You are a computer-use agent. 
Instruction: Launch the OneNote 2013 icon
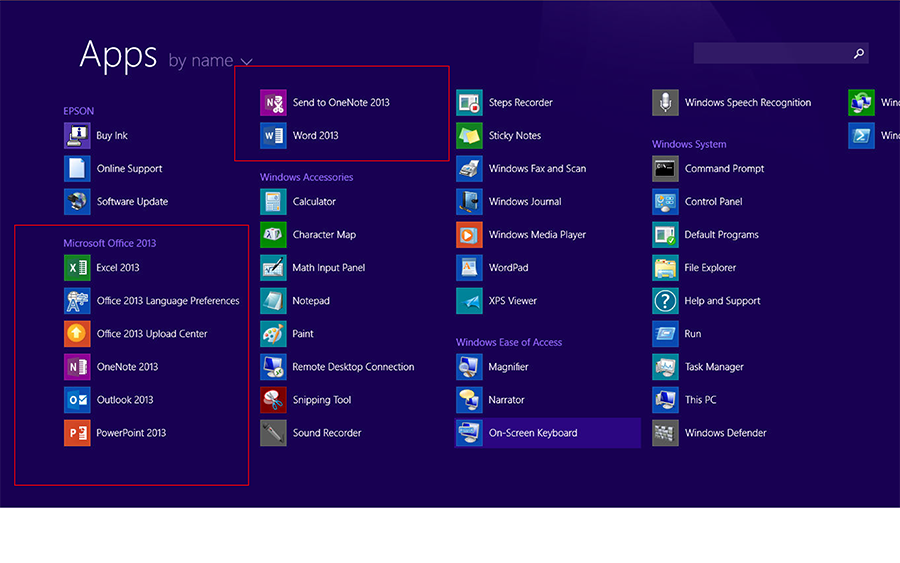pyautogui.click(x=77, y=367)
